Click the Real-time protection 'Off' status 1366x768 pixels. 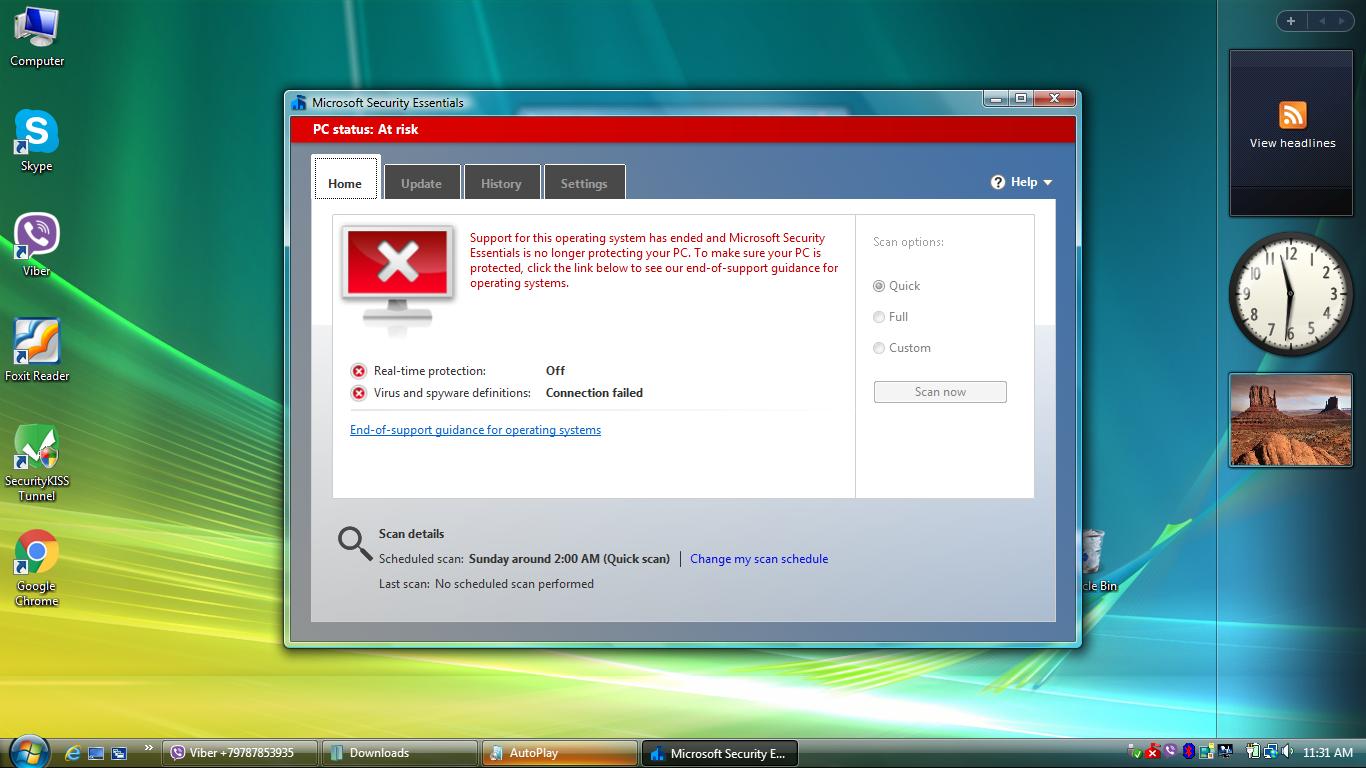[x=555, y=371]
